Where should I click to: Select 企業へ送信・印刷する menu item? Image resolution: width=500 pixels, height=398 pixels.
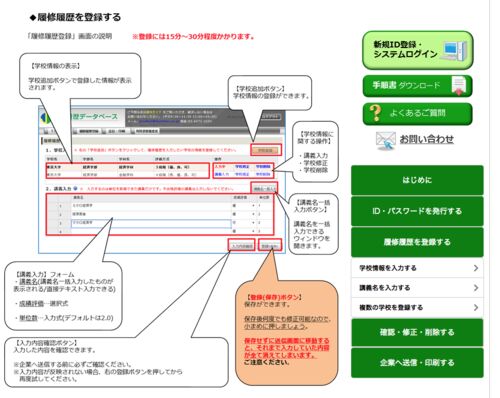[x=417, y=363]
